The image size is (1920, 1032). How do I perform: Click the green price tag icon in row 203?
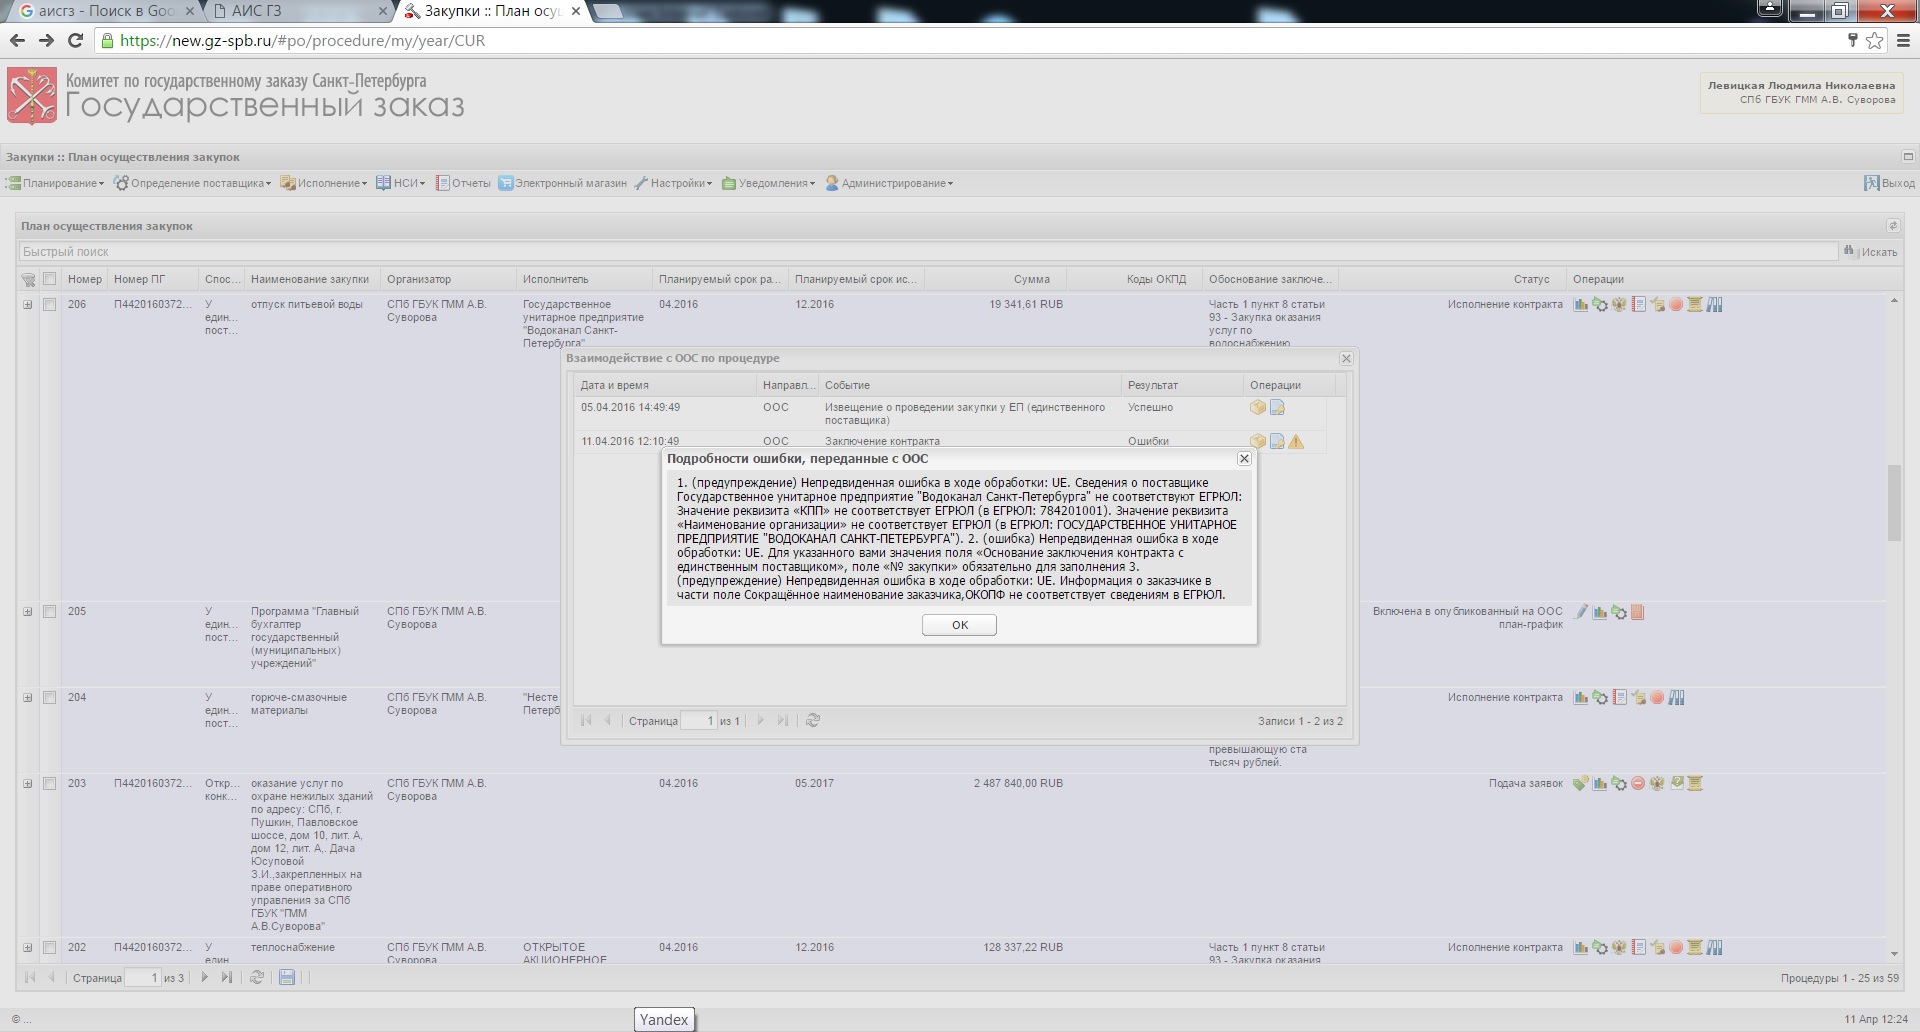click(1581, 784)
